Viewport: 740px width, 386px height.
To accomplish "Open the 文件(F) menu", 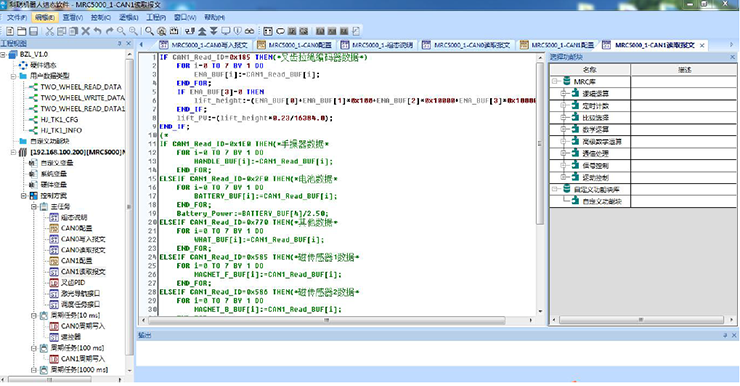I will pos(17,17).
